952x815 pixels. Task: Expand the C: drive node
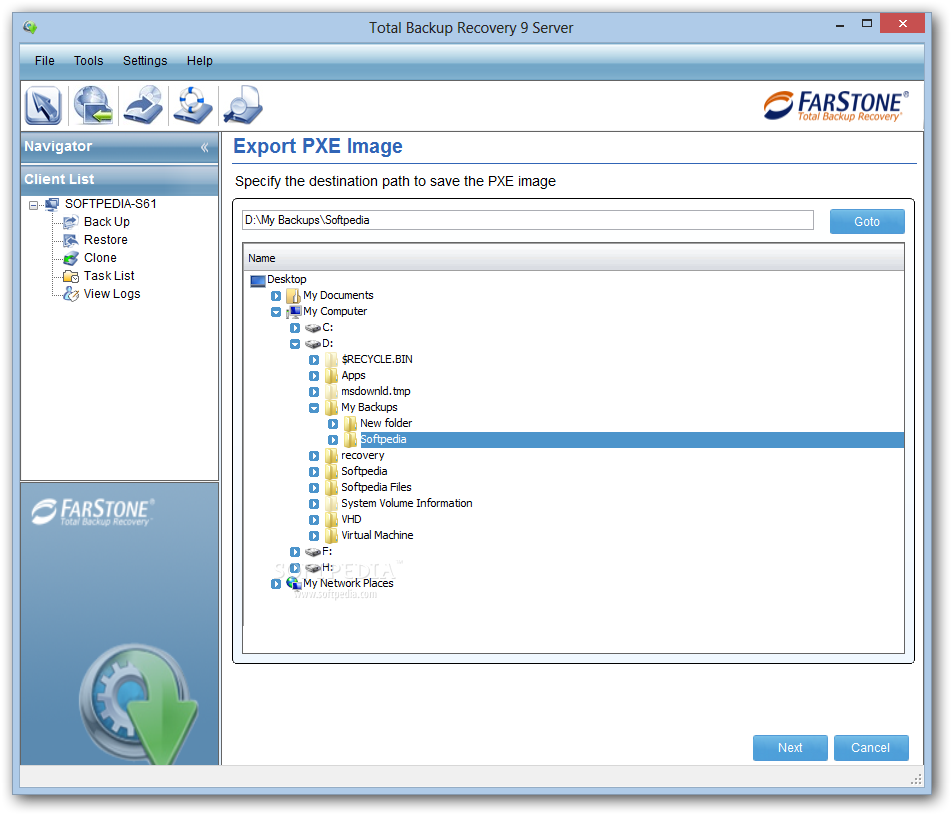(x=295, y=328)
